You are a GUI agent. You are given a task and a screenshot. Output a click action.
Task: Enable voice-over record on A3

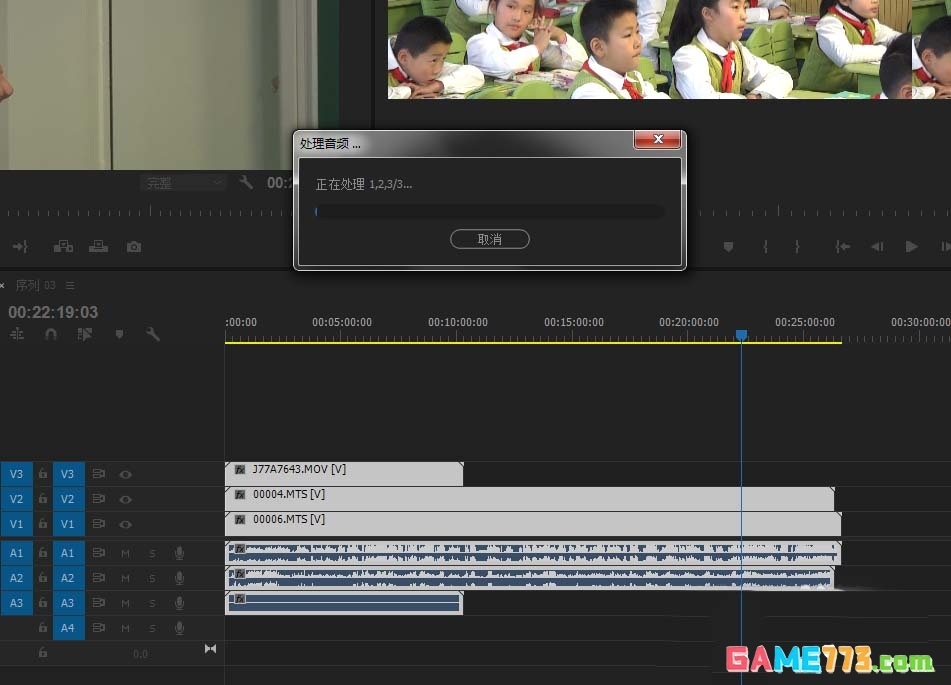click(180, 602)
